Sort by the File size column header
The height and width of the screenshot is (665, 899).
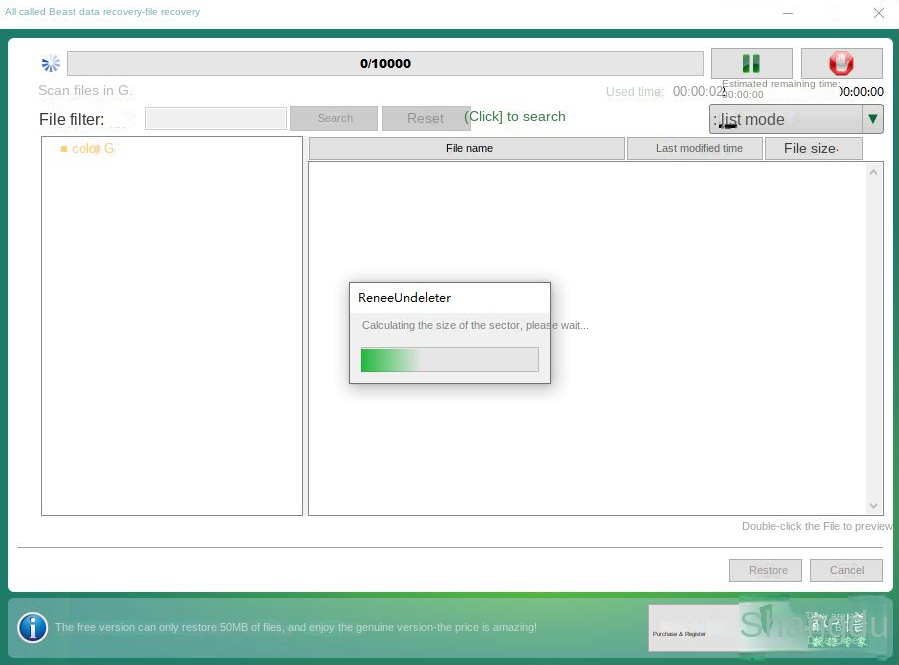pos(811,148)
